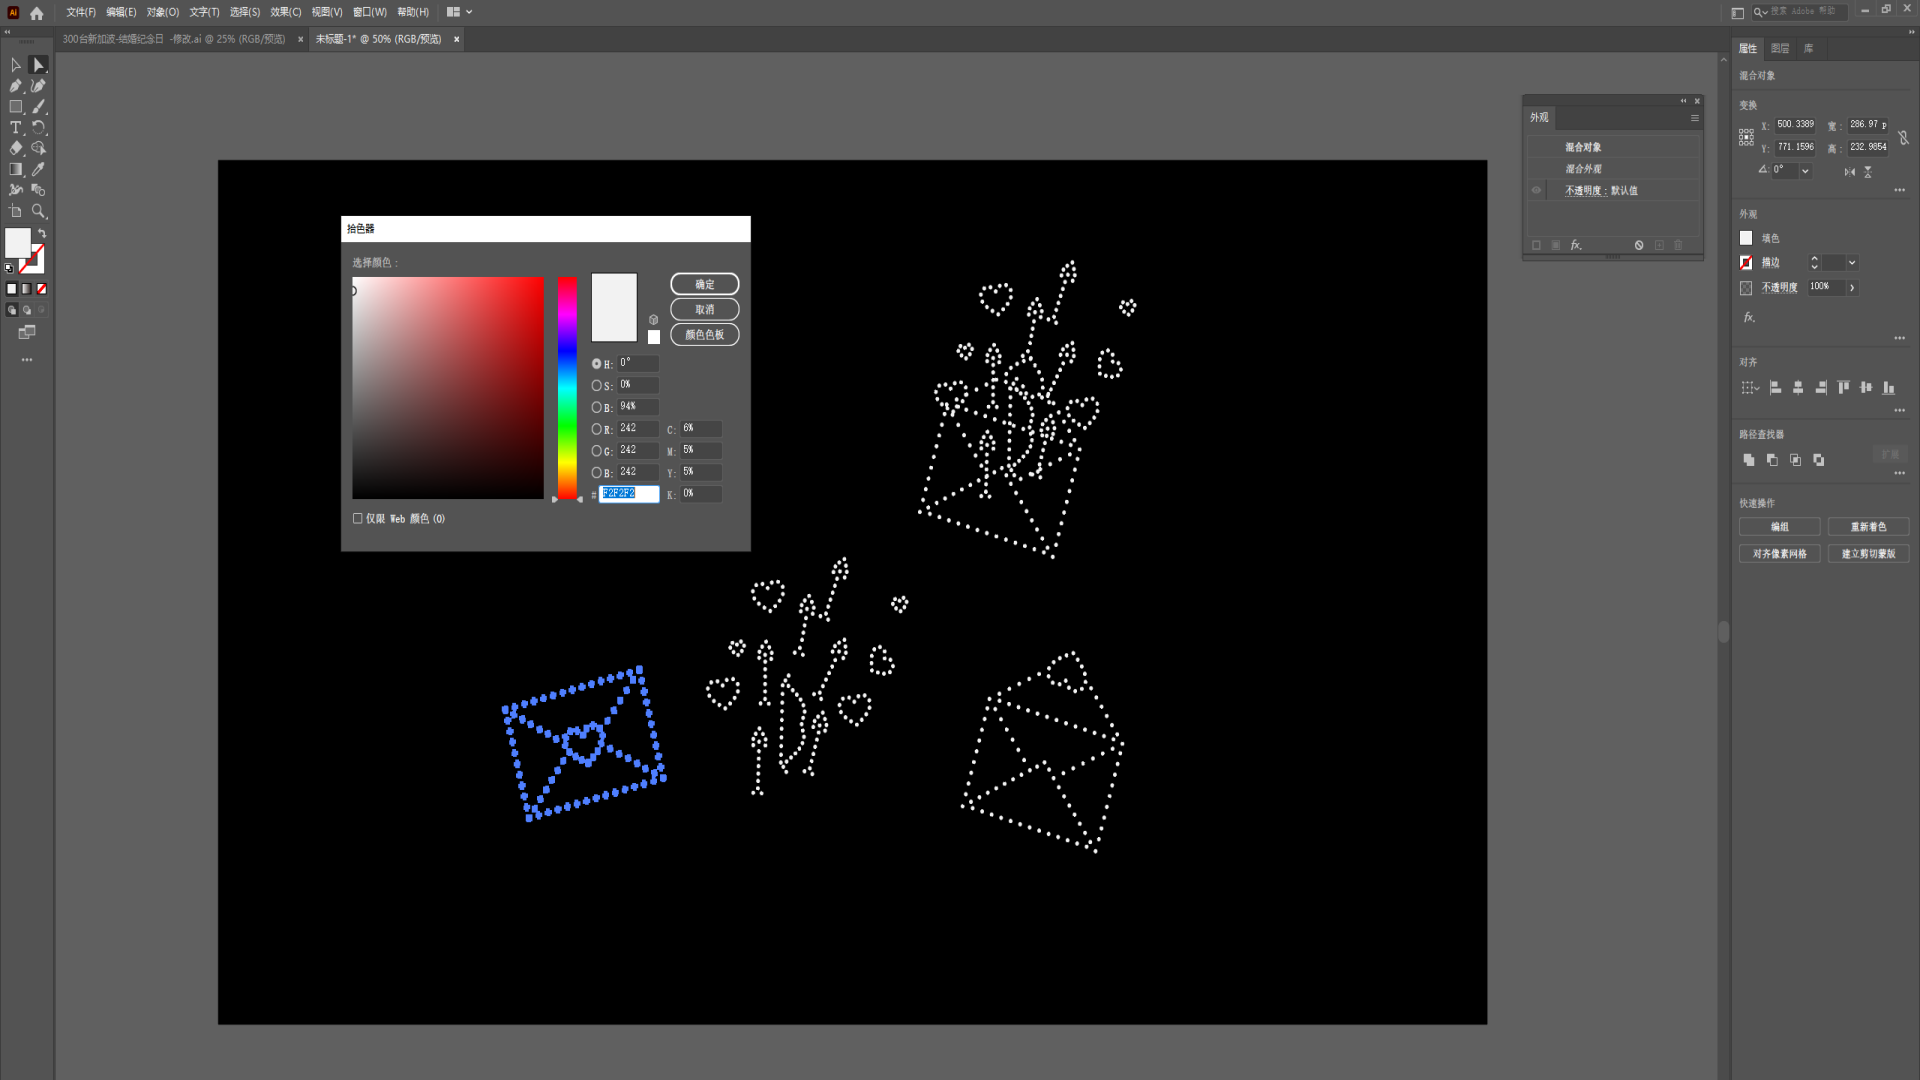Click 确定 button in color picker
Image resolution: width=1920 pixels, height=1080 pixels.
(x=704, y=284)
